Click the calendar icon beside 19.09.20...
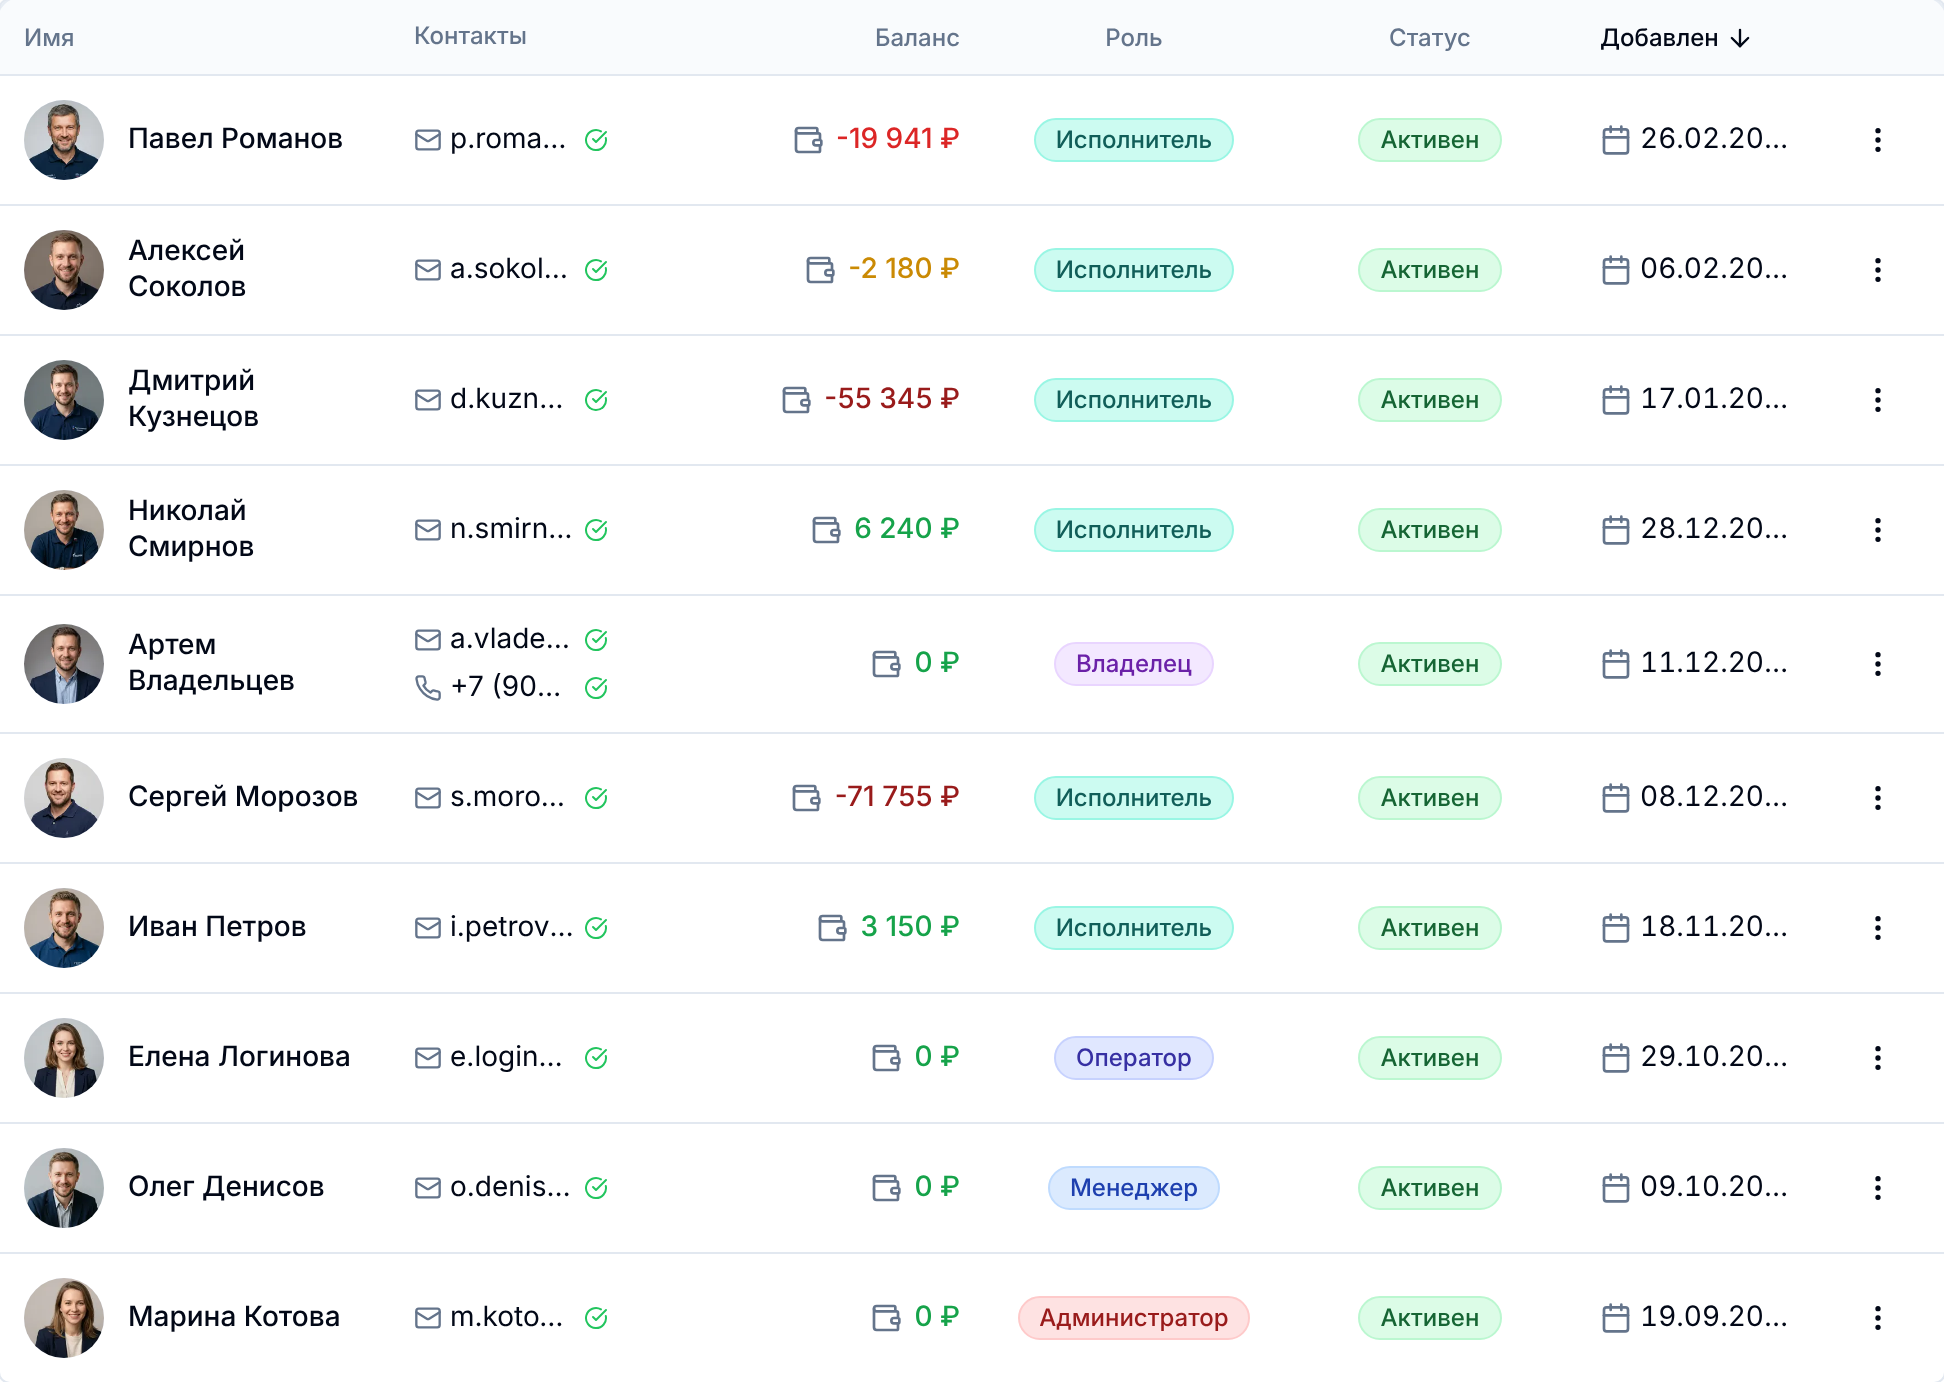Screen dimensions: 1944x1382 pyautogui.click(x=1616, y=1318)
